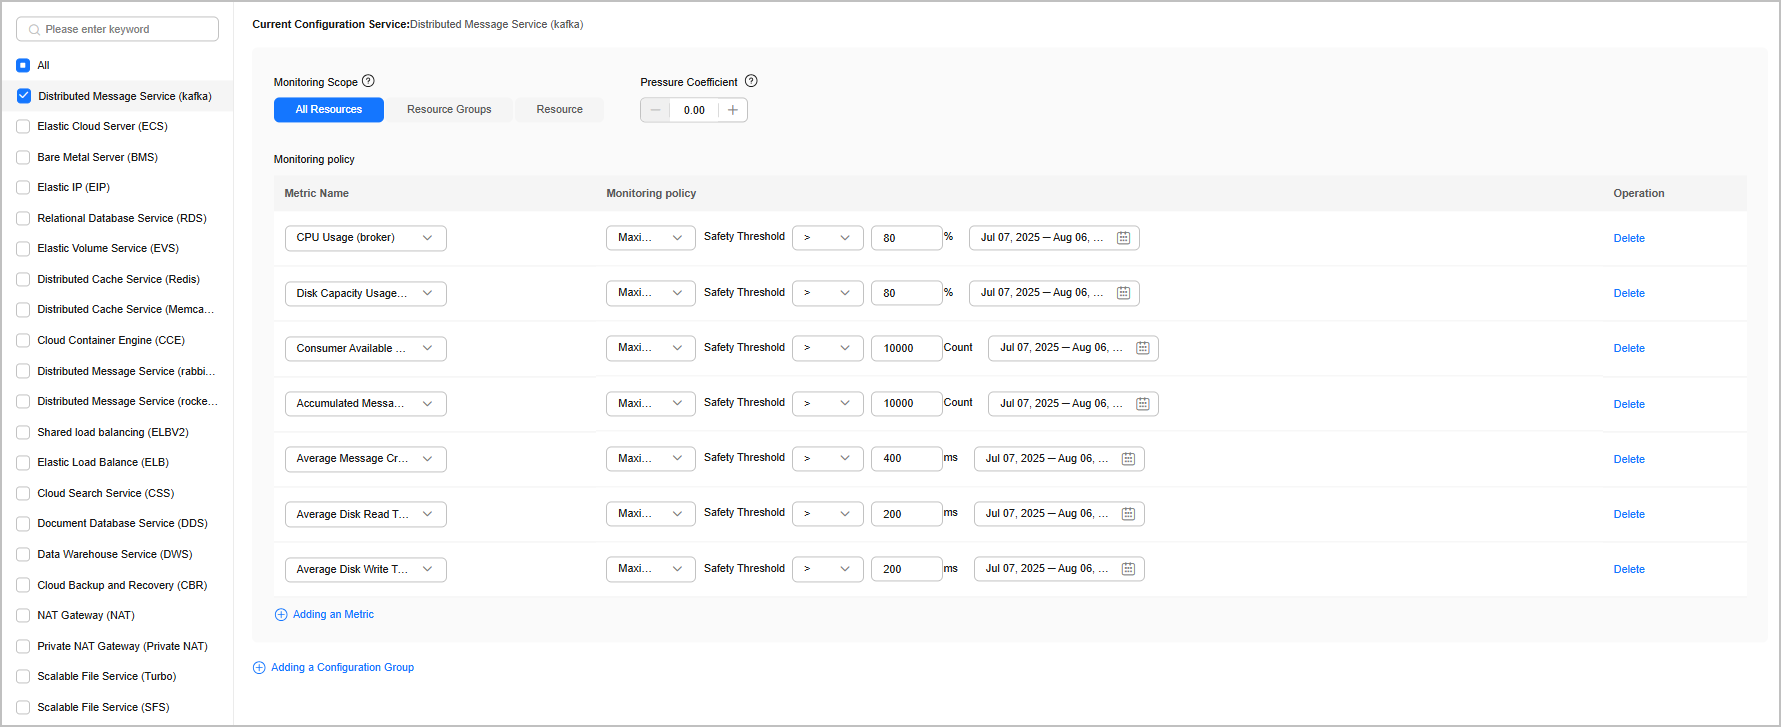Open Average Disk Write metric dropdown

click(x=366, y=569)
